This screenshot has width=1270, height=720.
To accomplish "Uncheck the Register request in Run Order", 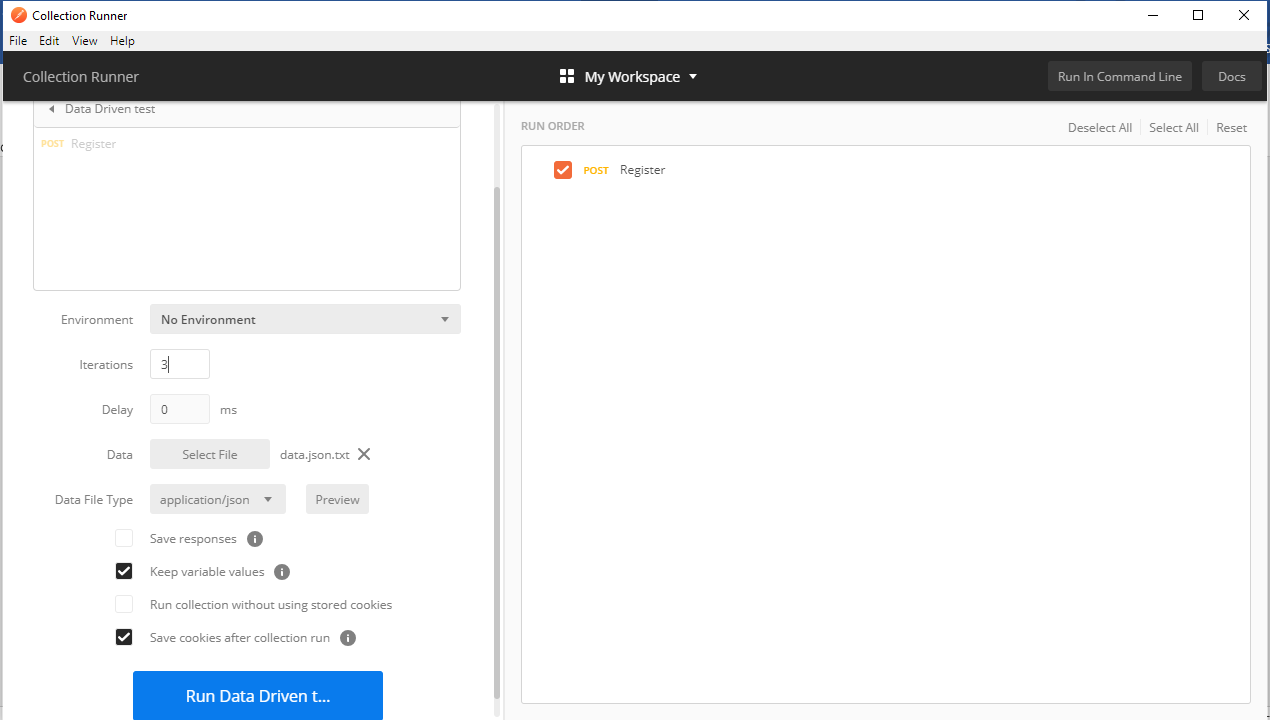I will (563, 169).
